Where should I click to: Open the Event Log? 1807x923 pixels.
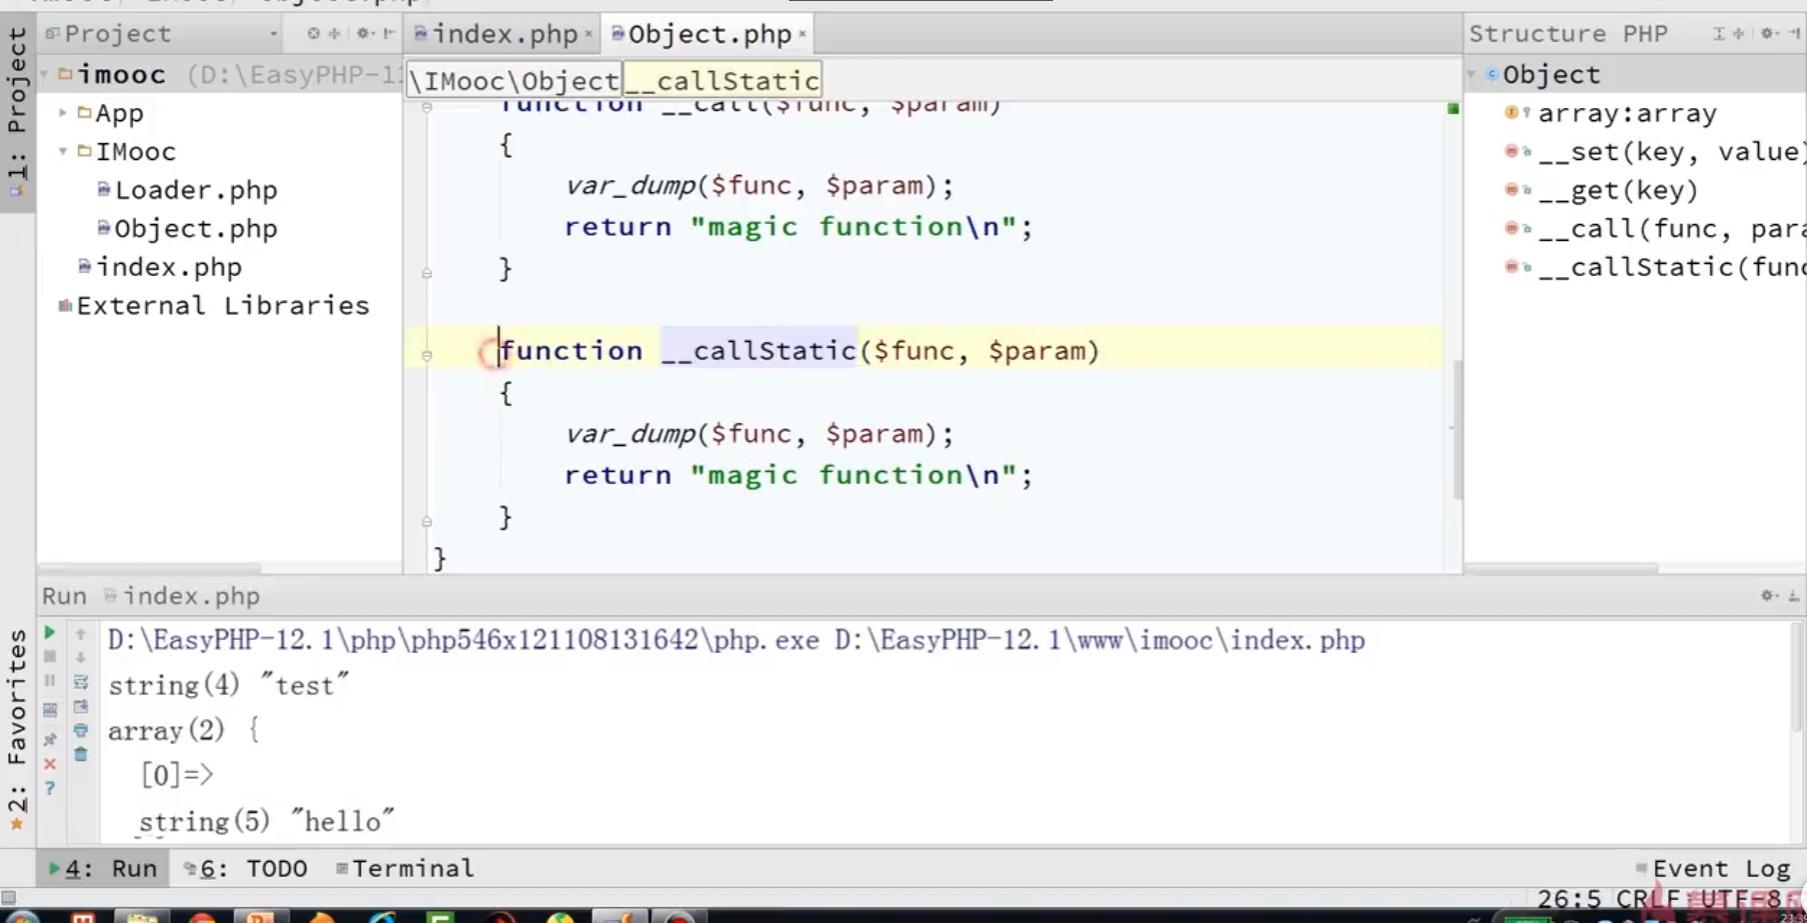(x=1713, y=868)
